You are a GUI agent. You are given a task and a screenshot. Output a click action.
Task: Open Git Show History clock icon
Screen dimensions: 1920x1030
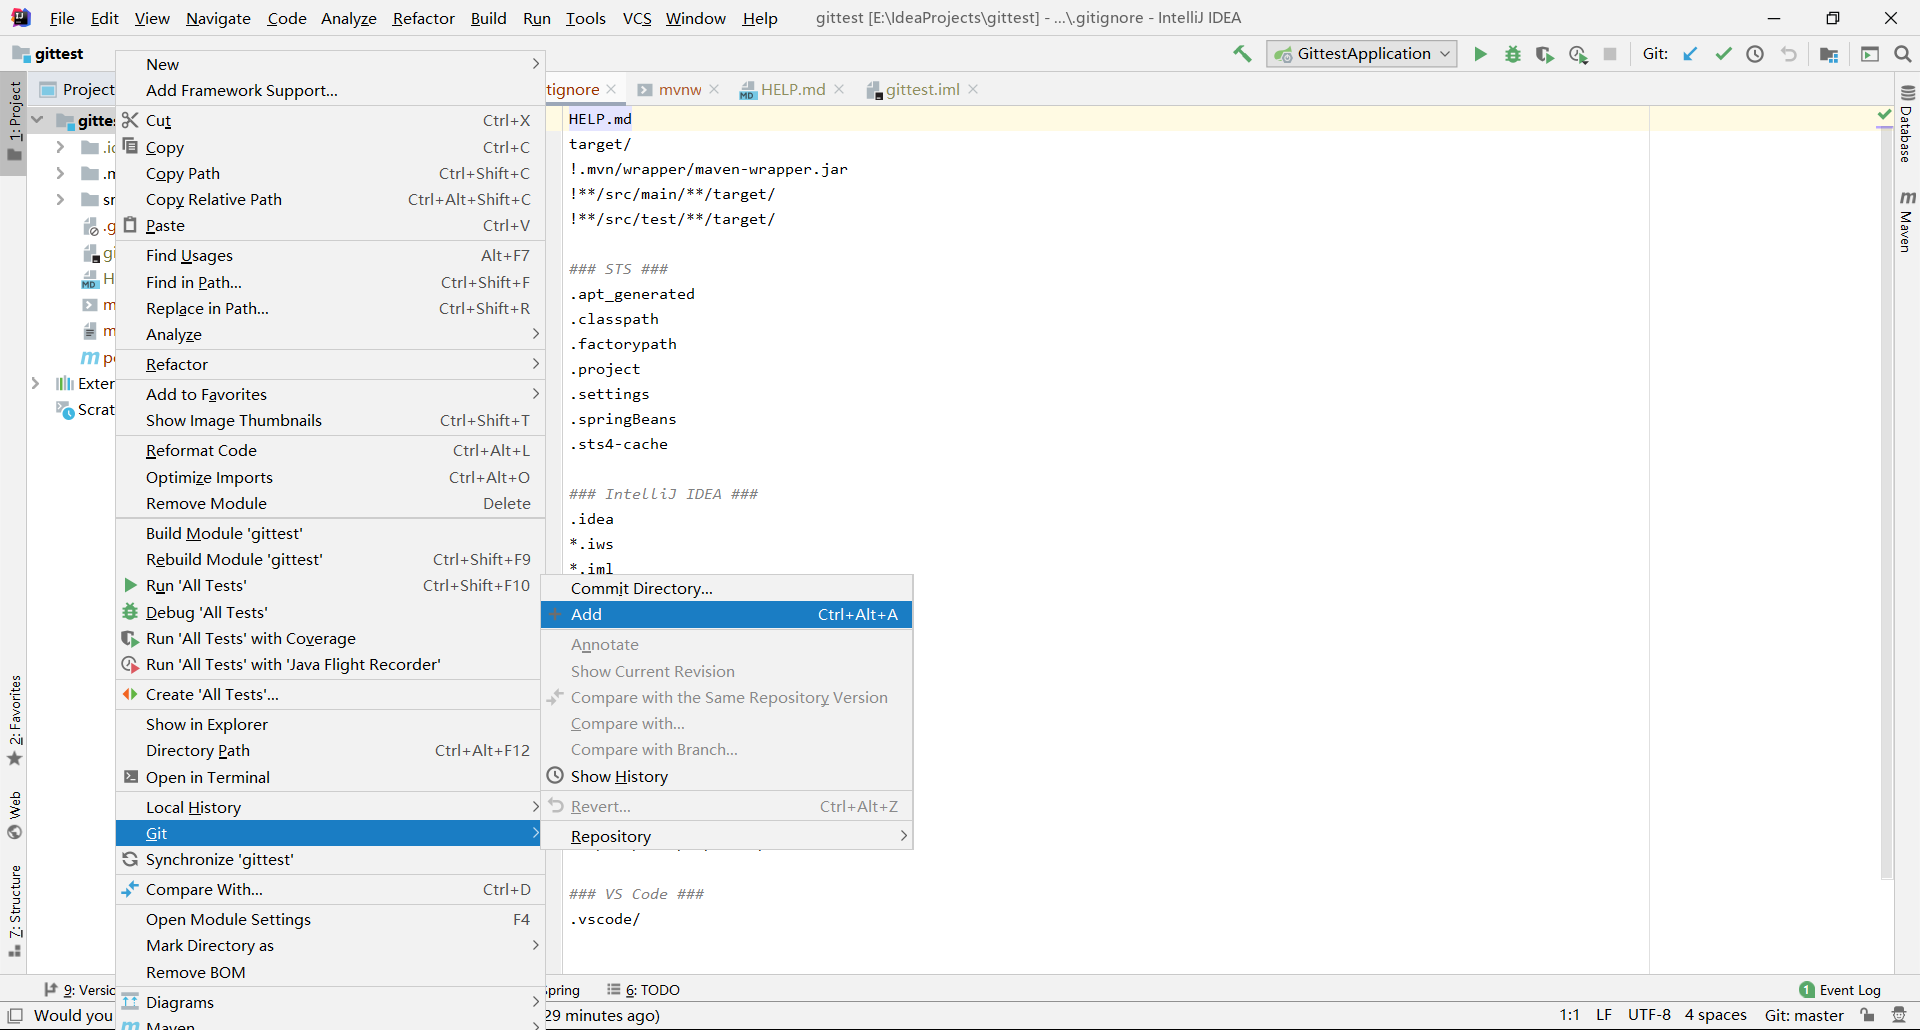1755,54
